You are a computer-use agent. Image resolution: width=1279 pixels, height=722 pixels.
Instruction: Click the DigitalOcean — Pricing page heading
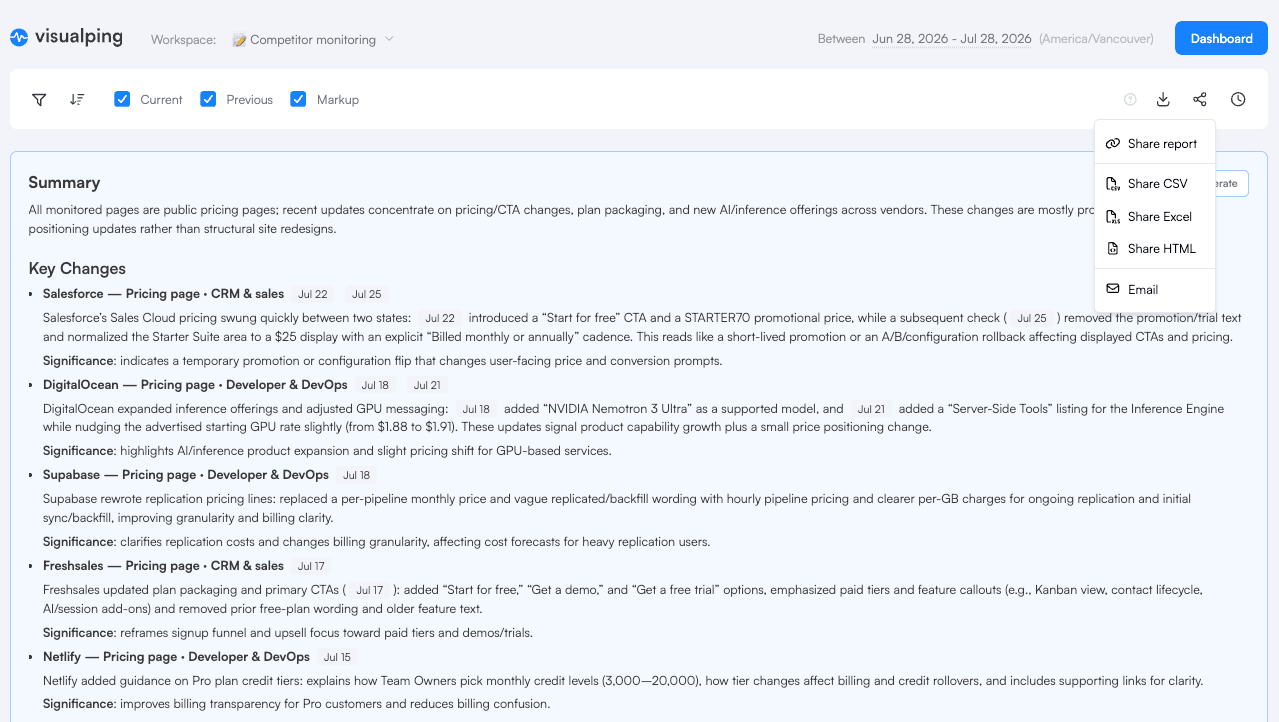coord(195,385)
